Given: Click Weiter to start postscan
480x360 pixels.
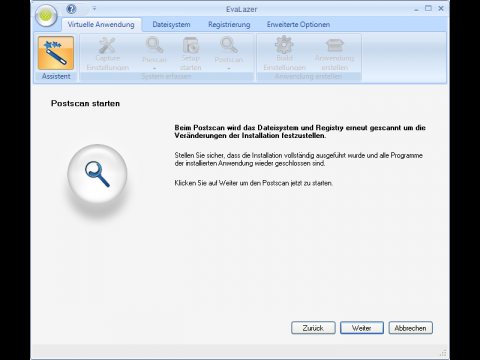Looking at the screenshot, I should [362, 328].
